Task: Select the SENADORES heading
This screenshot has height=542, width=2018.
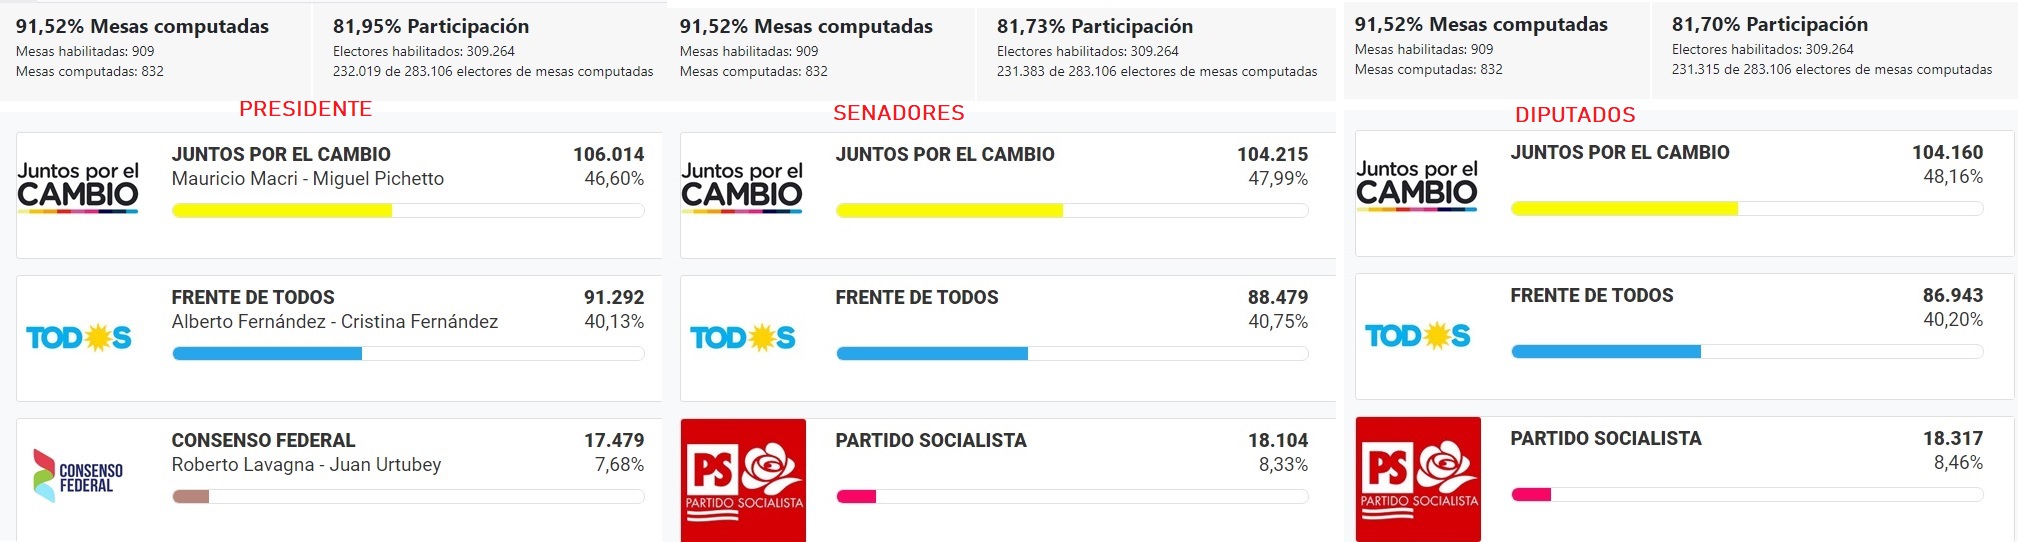Action: click(x=899, y=113)
